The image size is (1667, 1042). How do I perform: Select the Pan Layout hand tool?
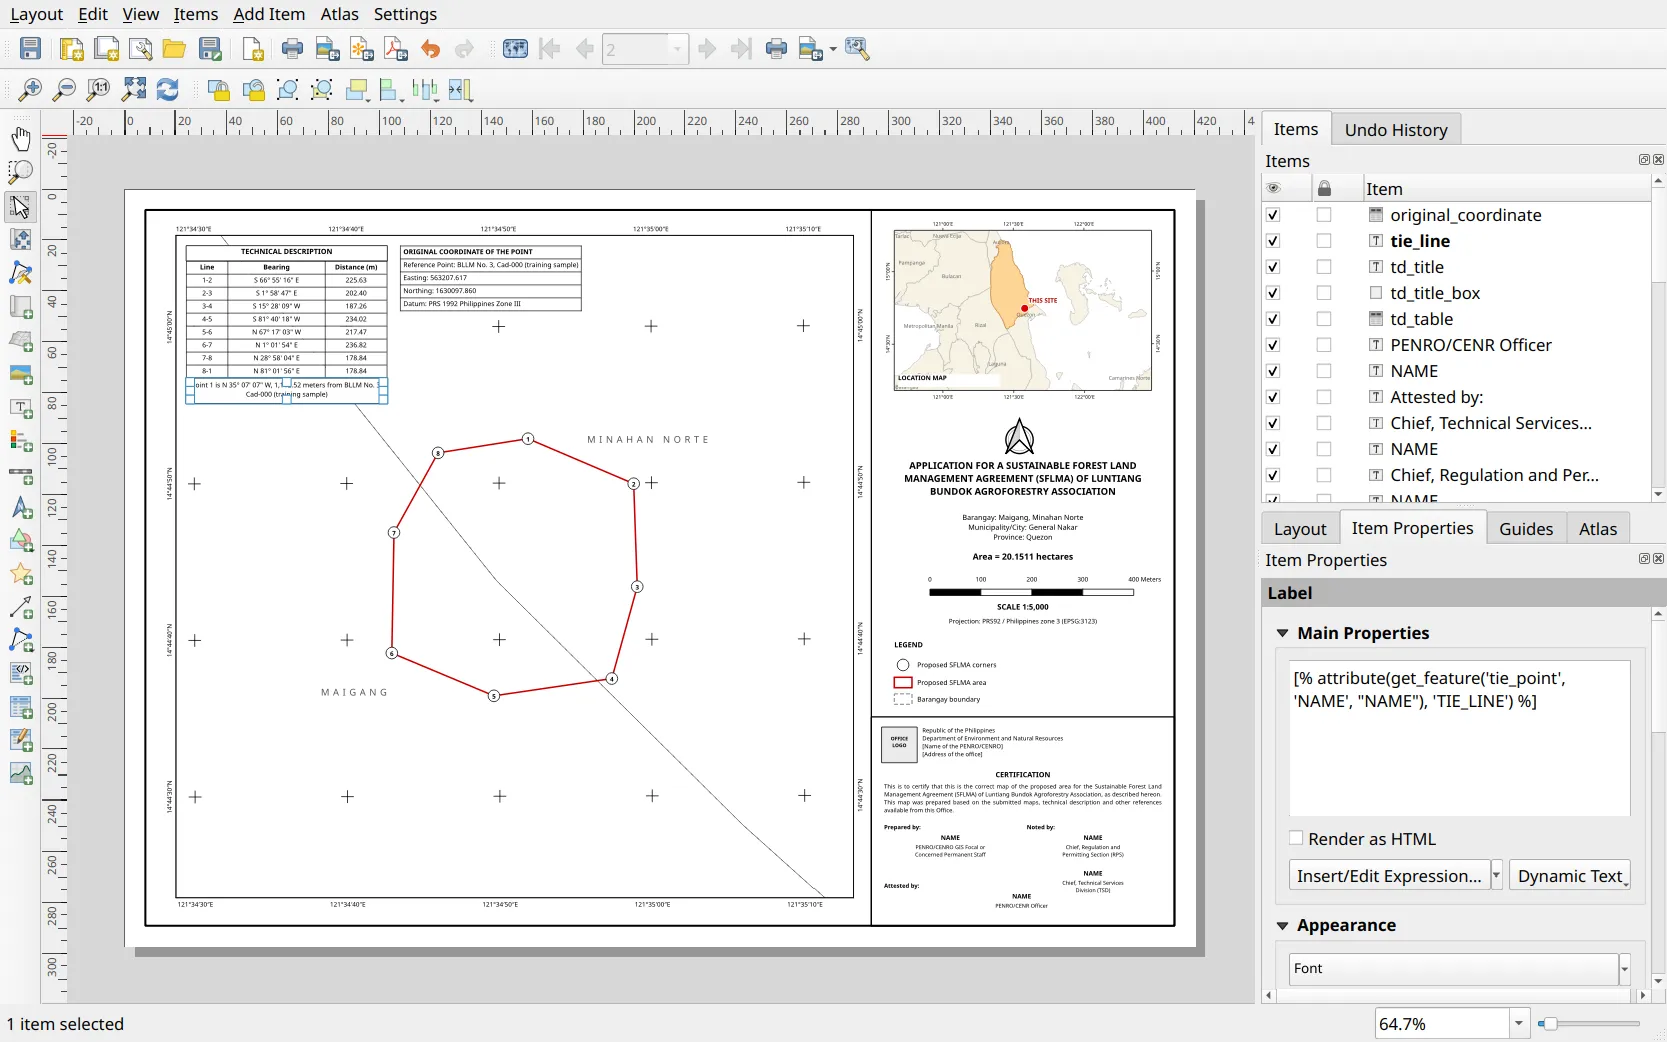point(21,138)
